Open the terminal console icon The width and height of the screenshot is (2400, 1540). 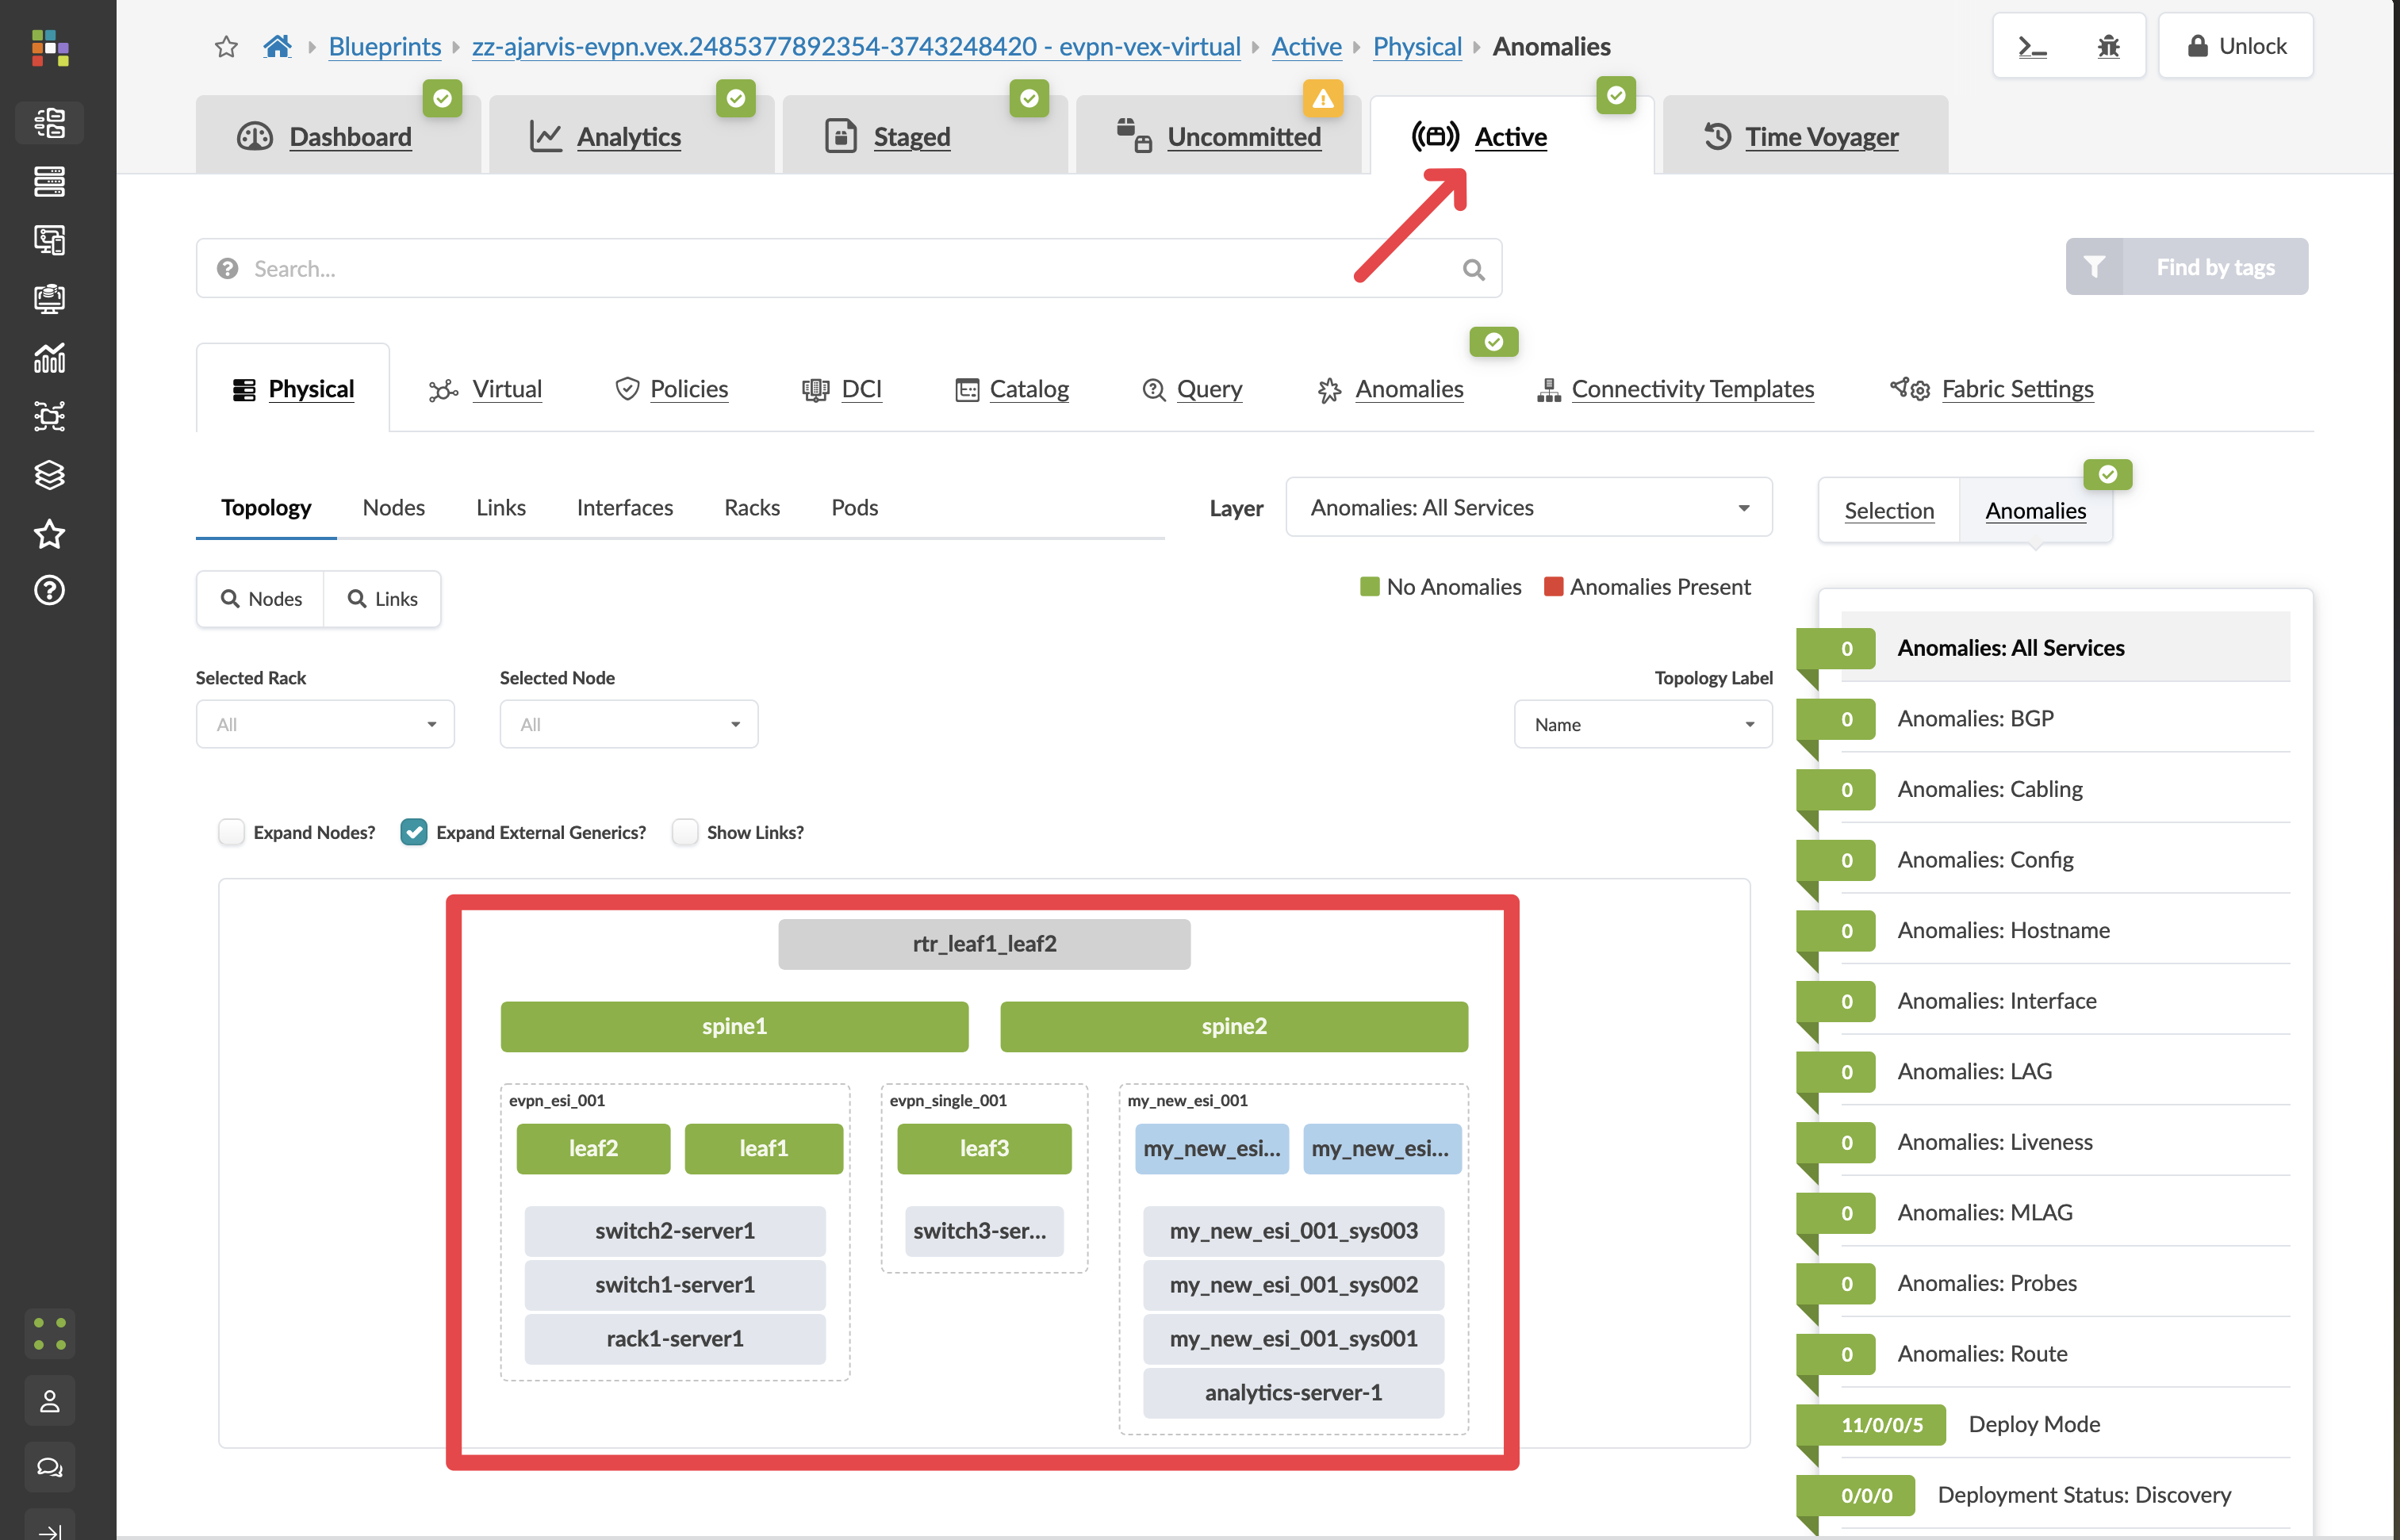[x=2033, y=46]
